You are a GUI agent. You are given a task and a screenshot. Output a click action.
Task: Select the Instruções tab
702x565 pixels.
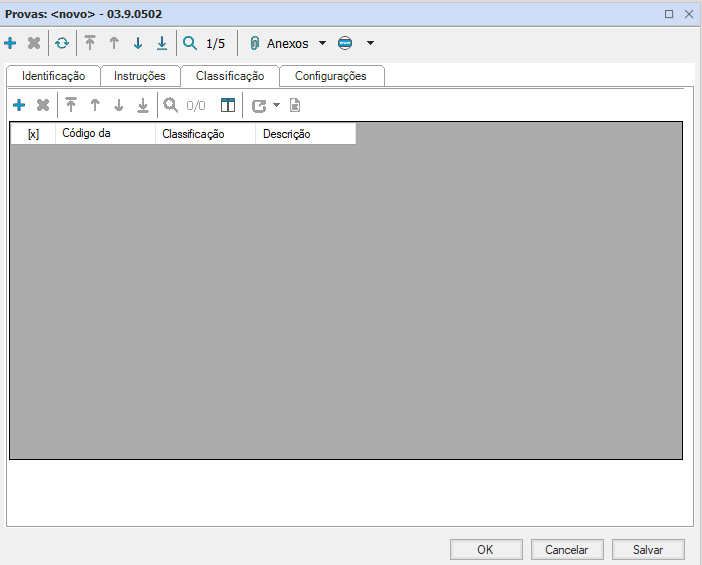tap(140, 76)
